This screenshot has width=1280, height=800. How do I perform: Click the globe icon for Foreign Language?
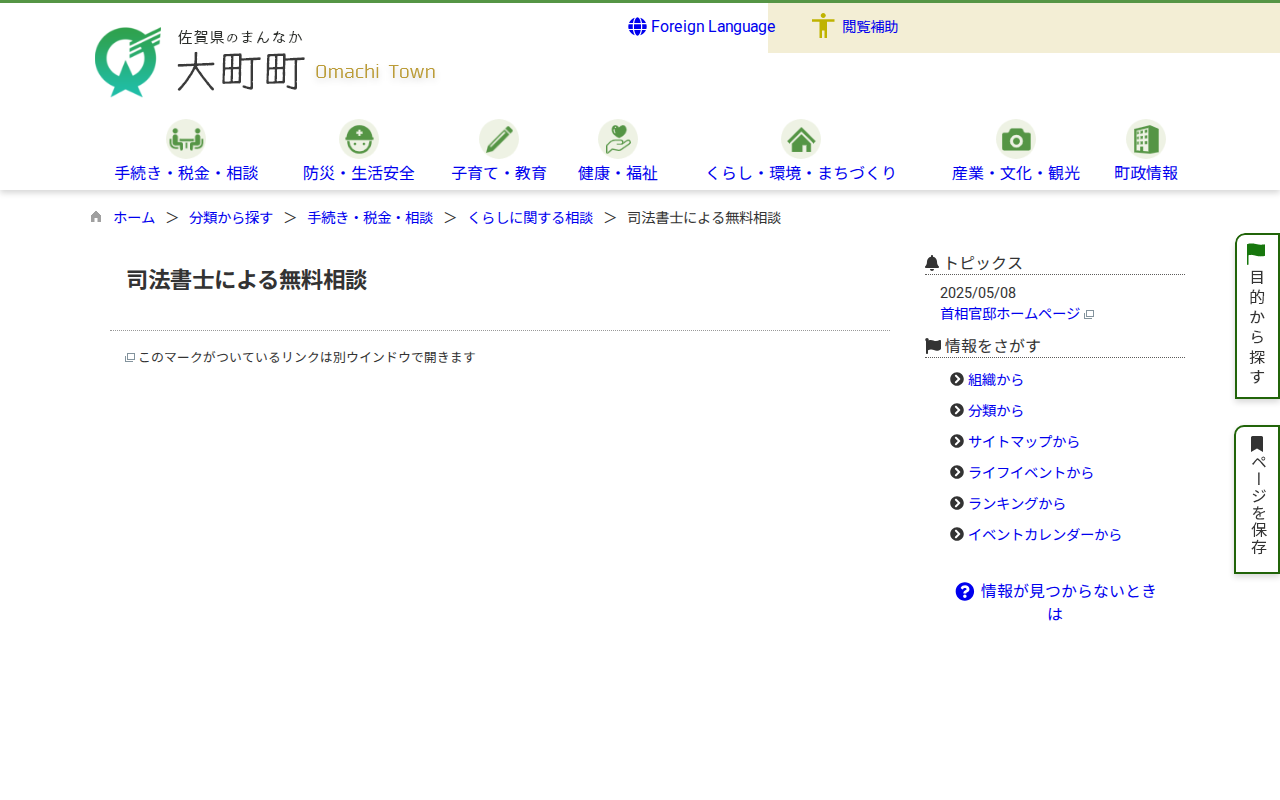pos(637,27)
